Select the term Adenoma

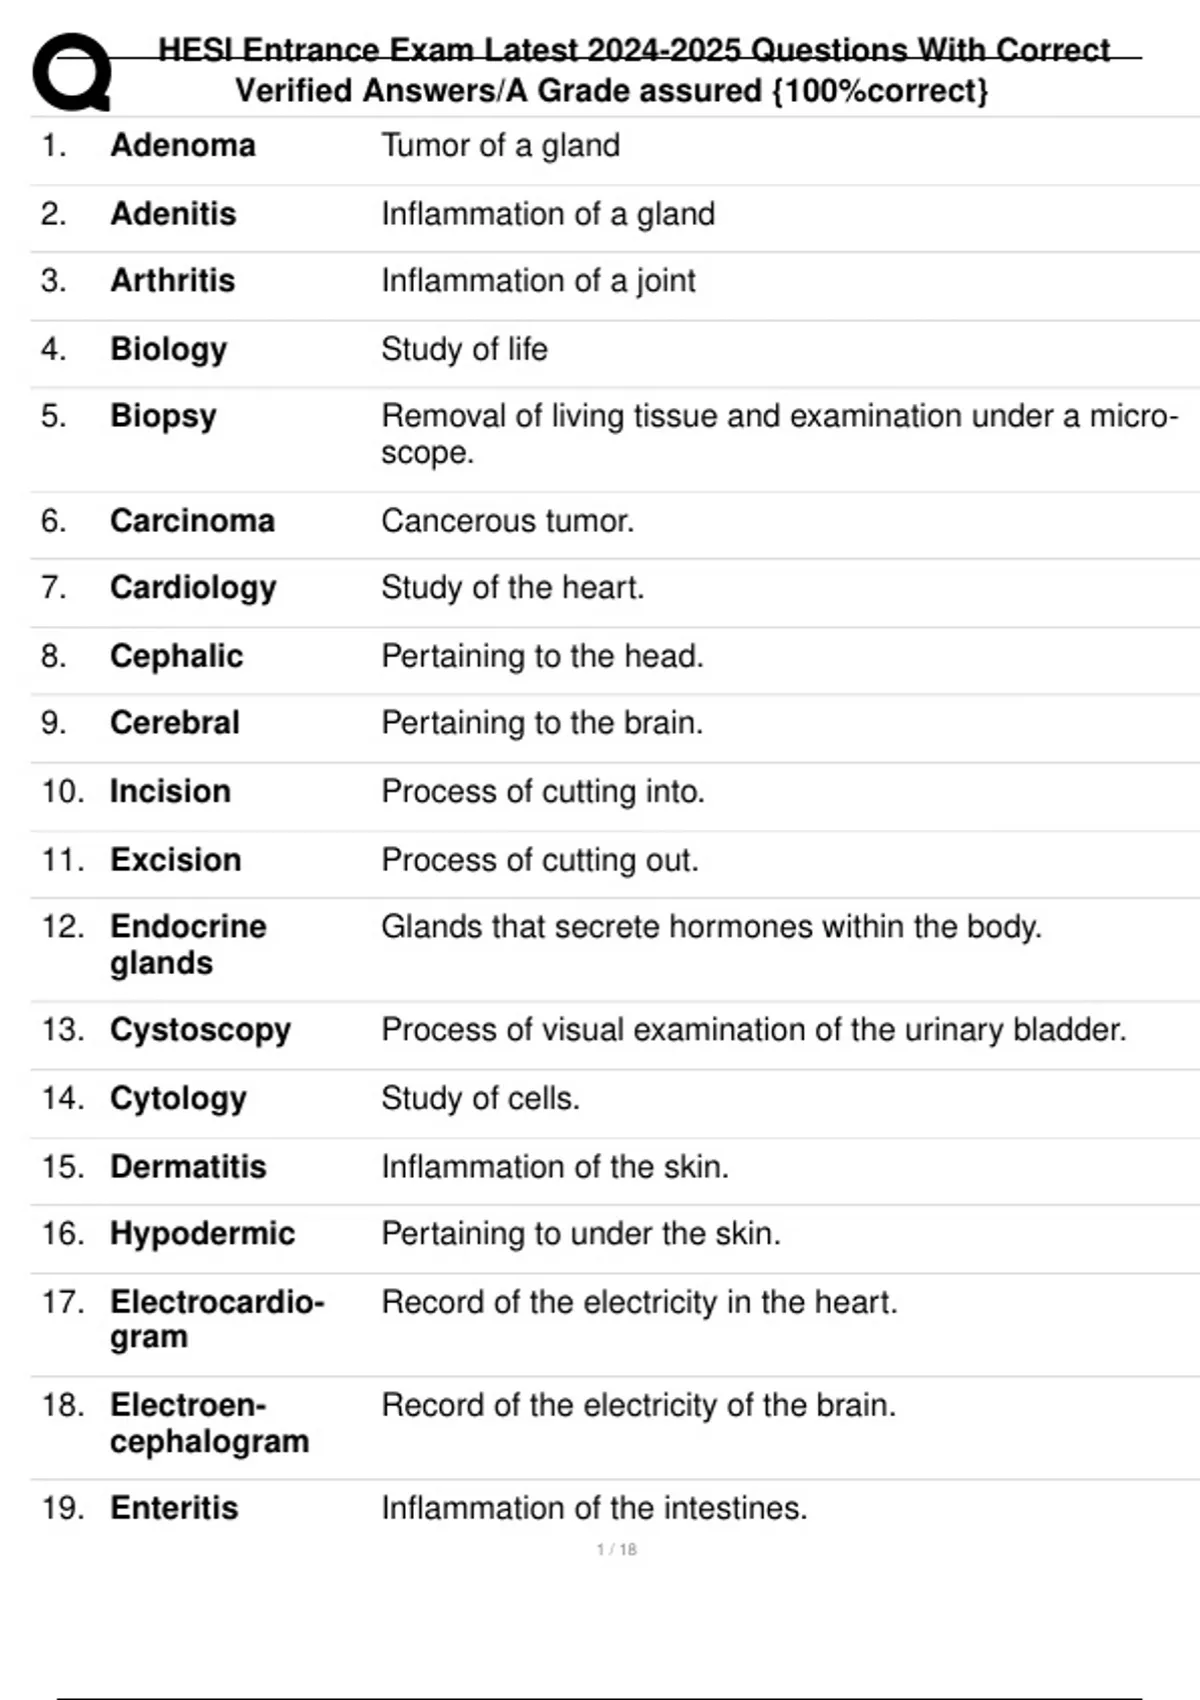[x=183, y=146]
